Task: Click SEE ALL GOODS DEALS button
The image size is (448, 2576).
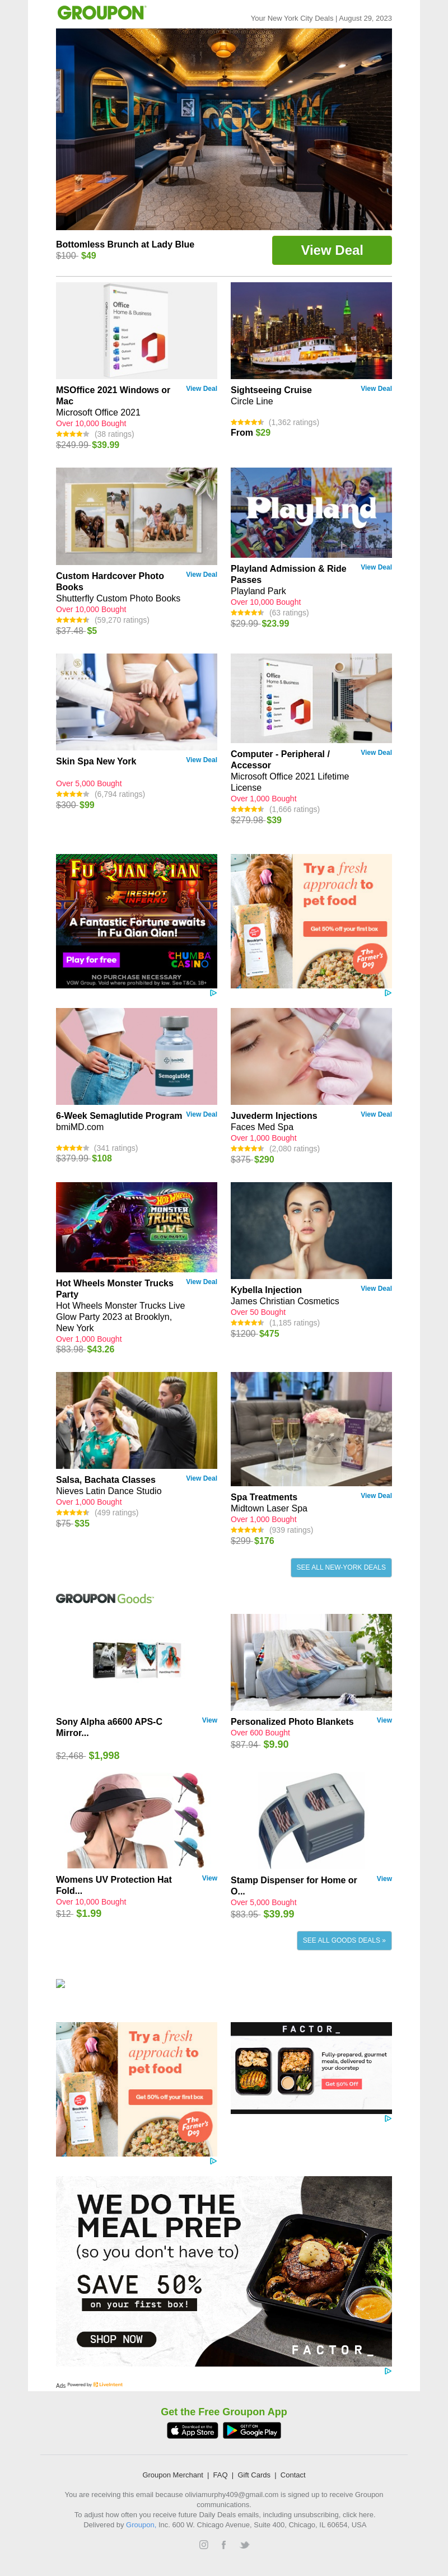Action: tap(344, 1940)
